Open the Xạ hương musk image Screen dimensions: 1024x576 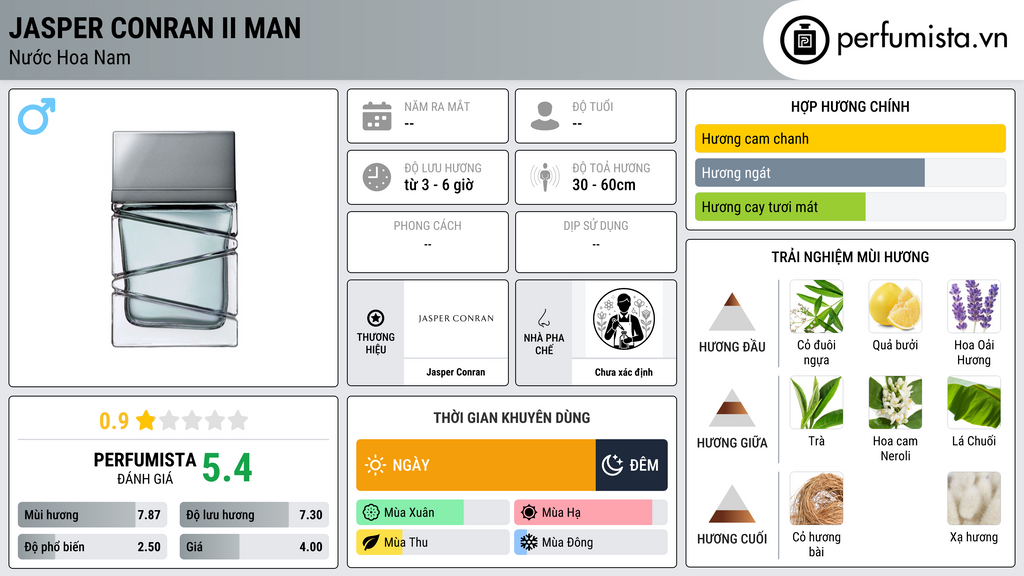point(974,499)
